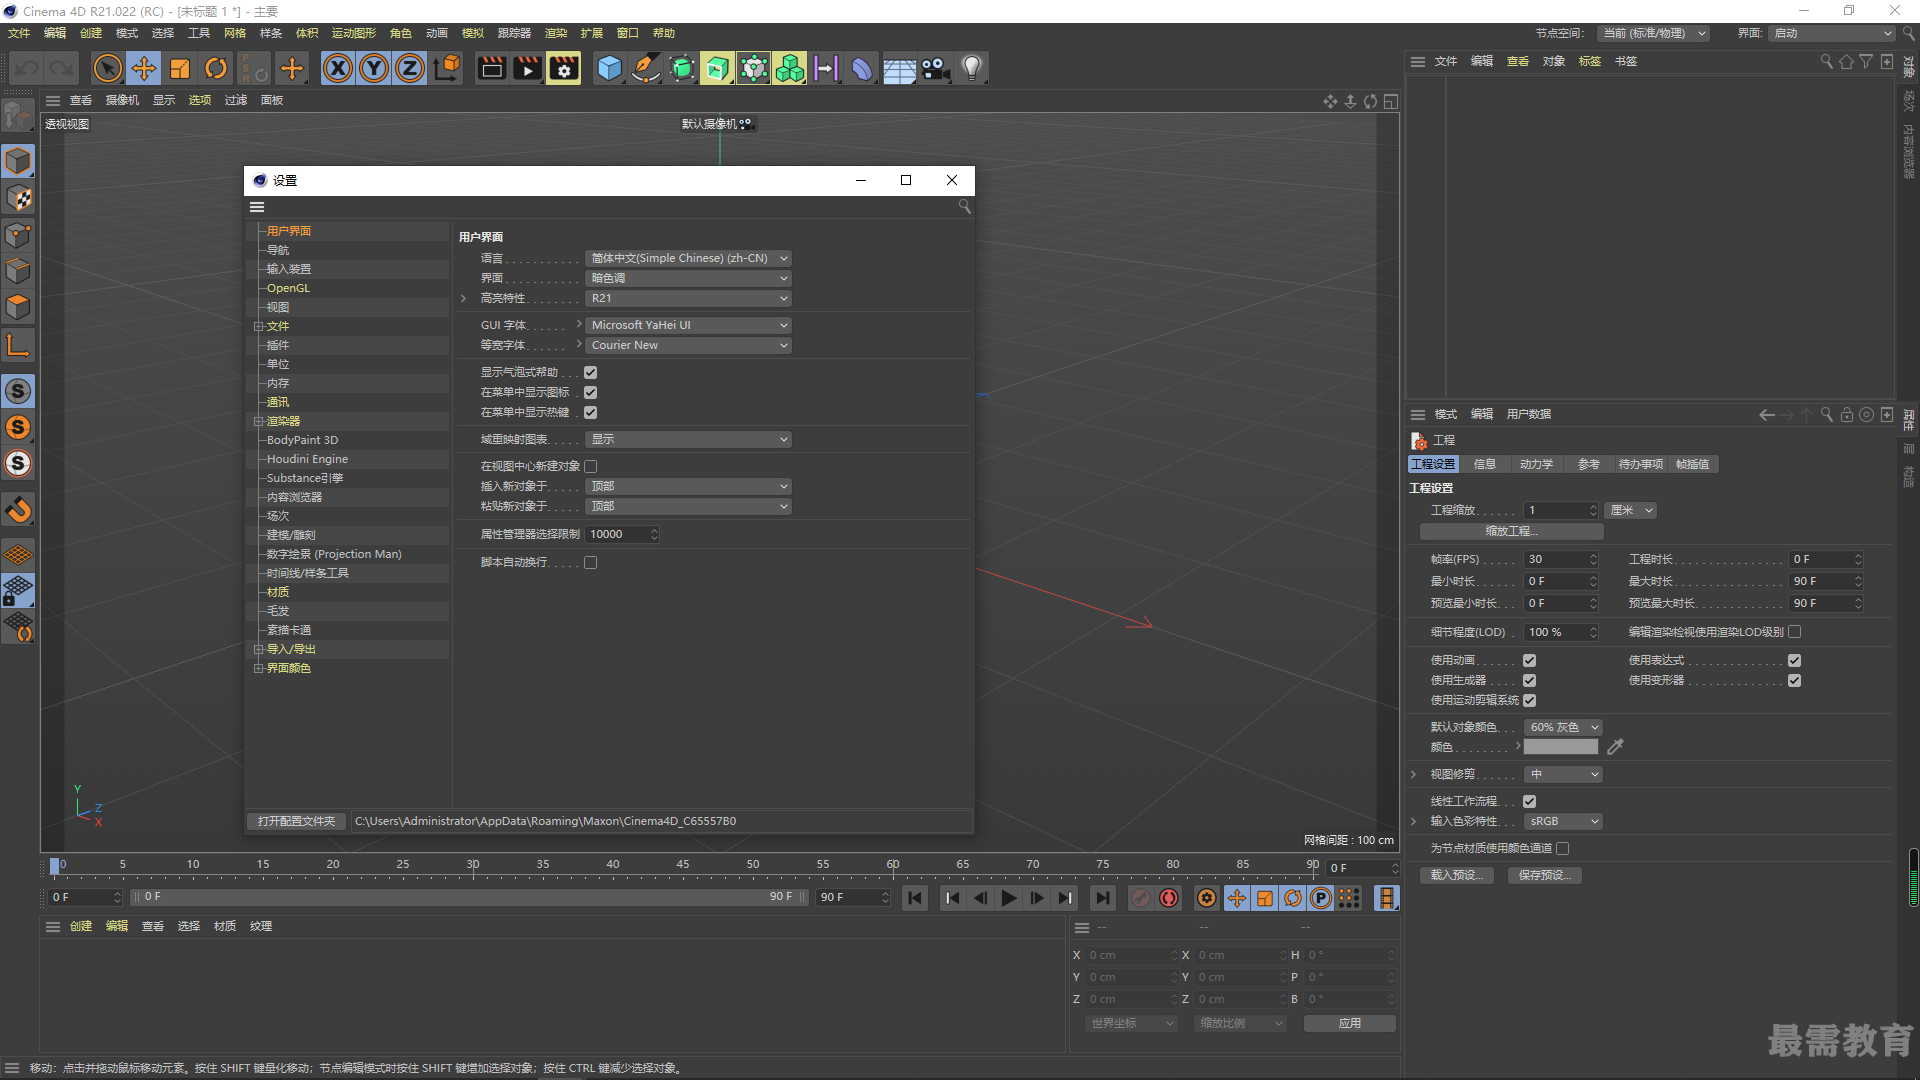Open the viewport 摄像机 menu
Screen dimensions: 1920x1080
(122, 100)
